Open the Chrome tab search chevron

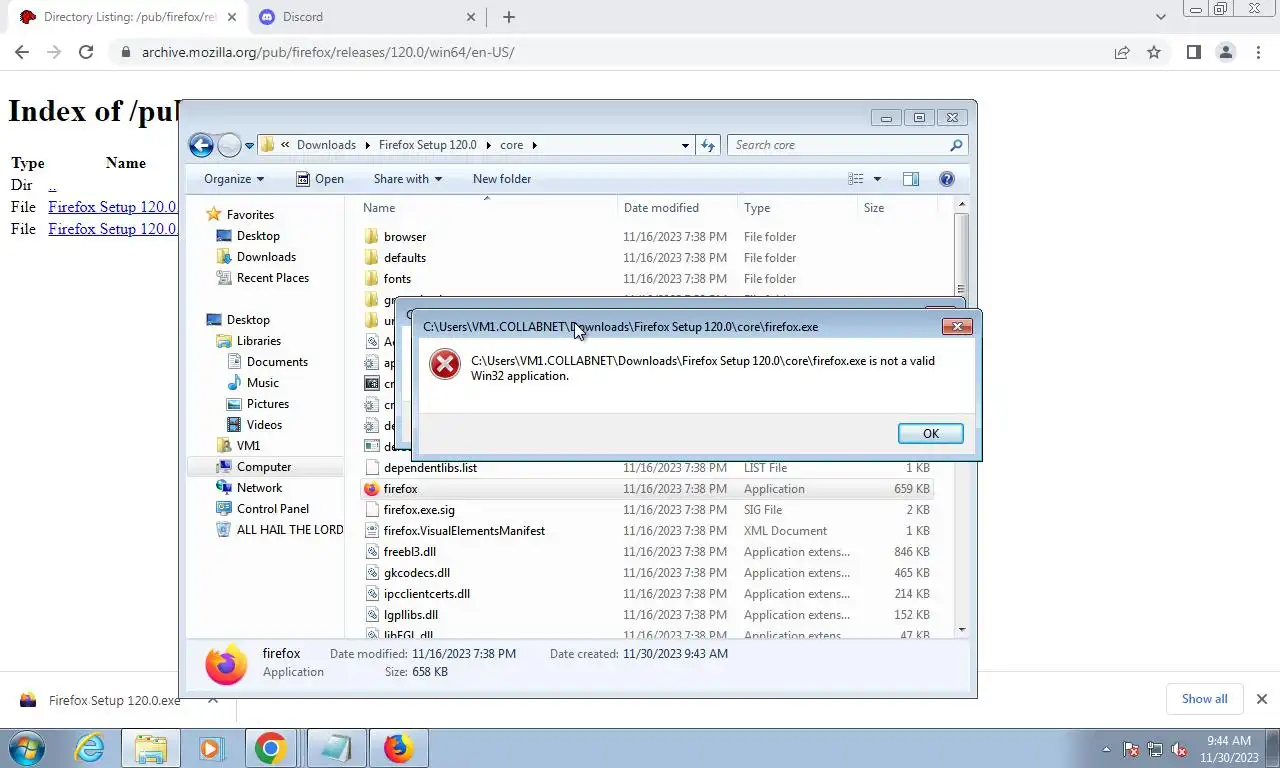pyautogui.click(x=1160, y=17)
